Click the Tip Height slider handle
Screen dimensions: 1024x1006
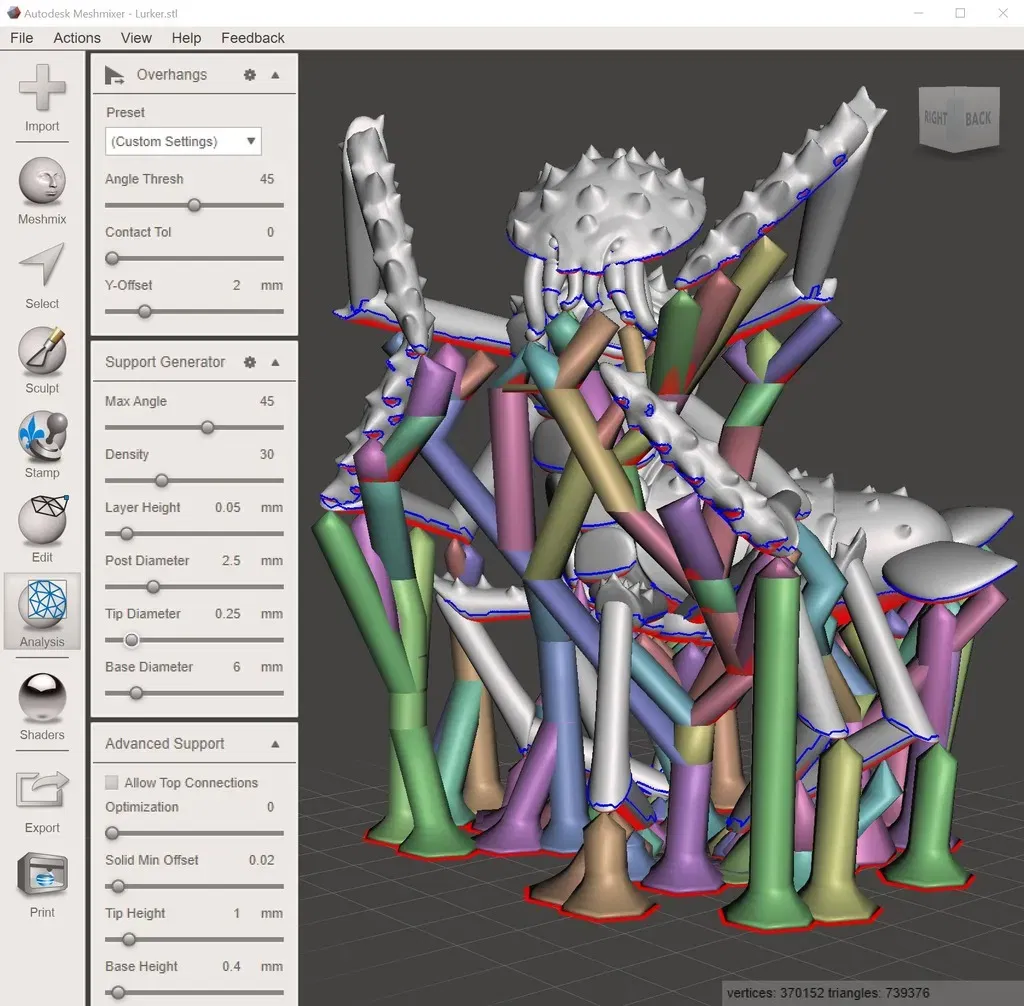(129, 940)
